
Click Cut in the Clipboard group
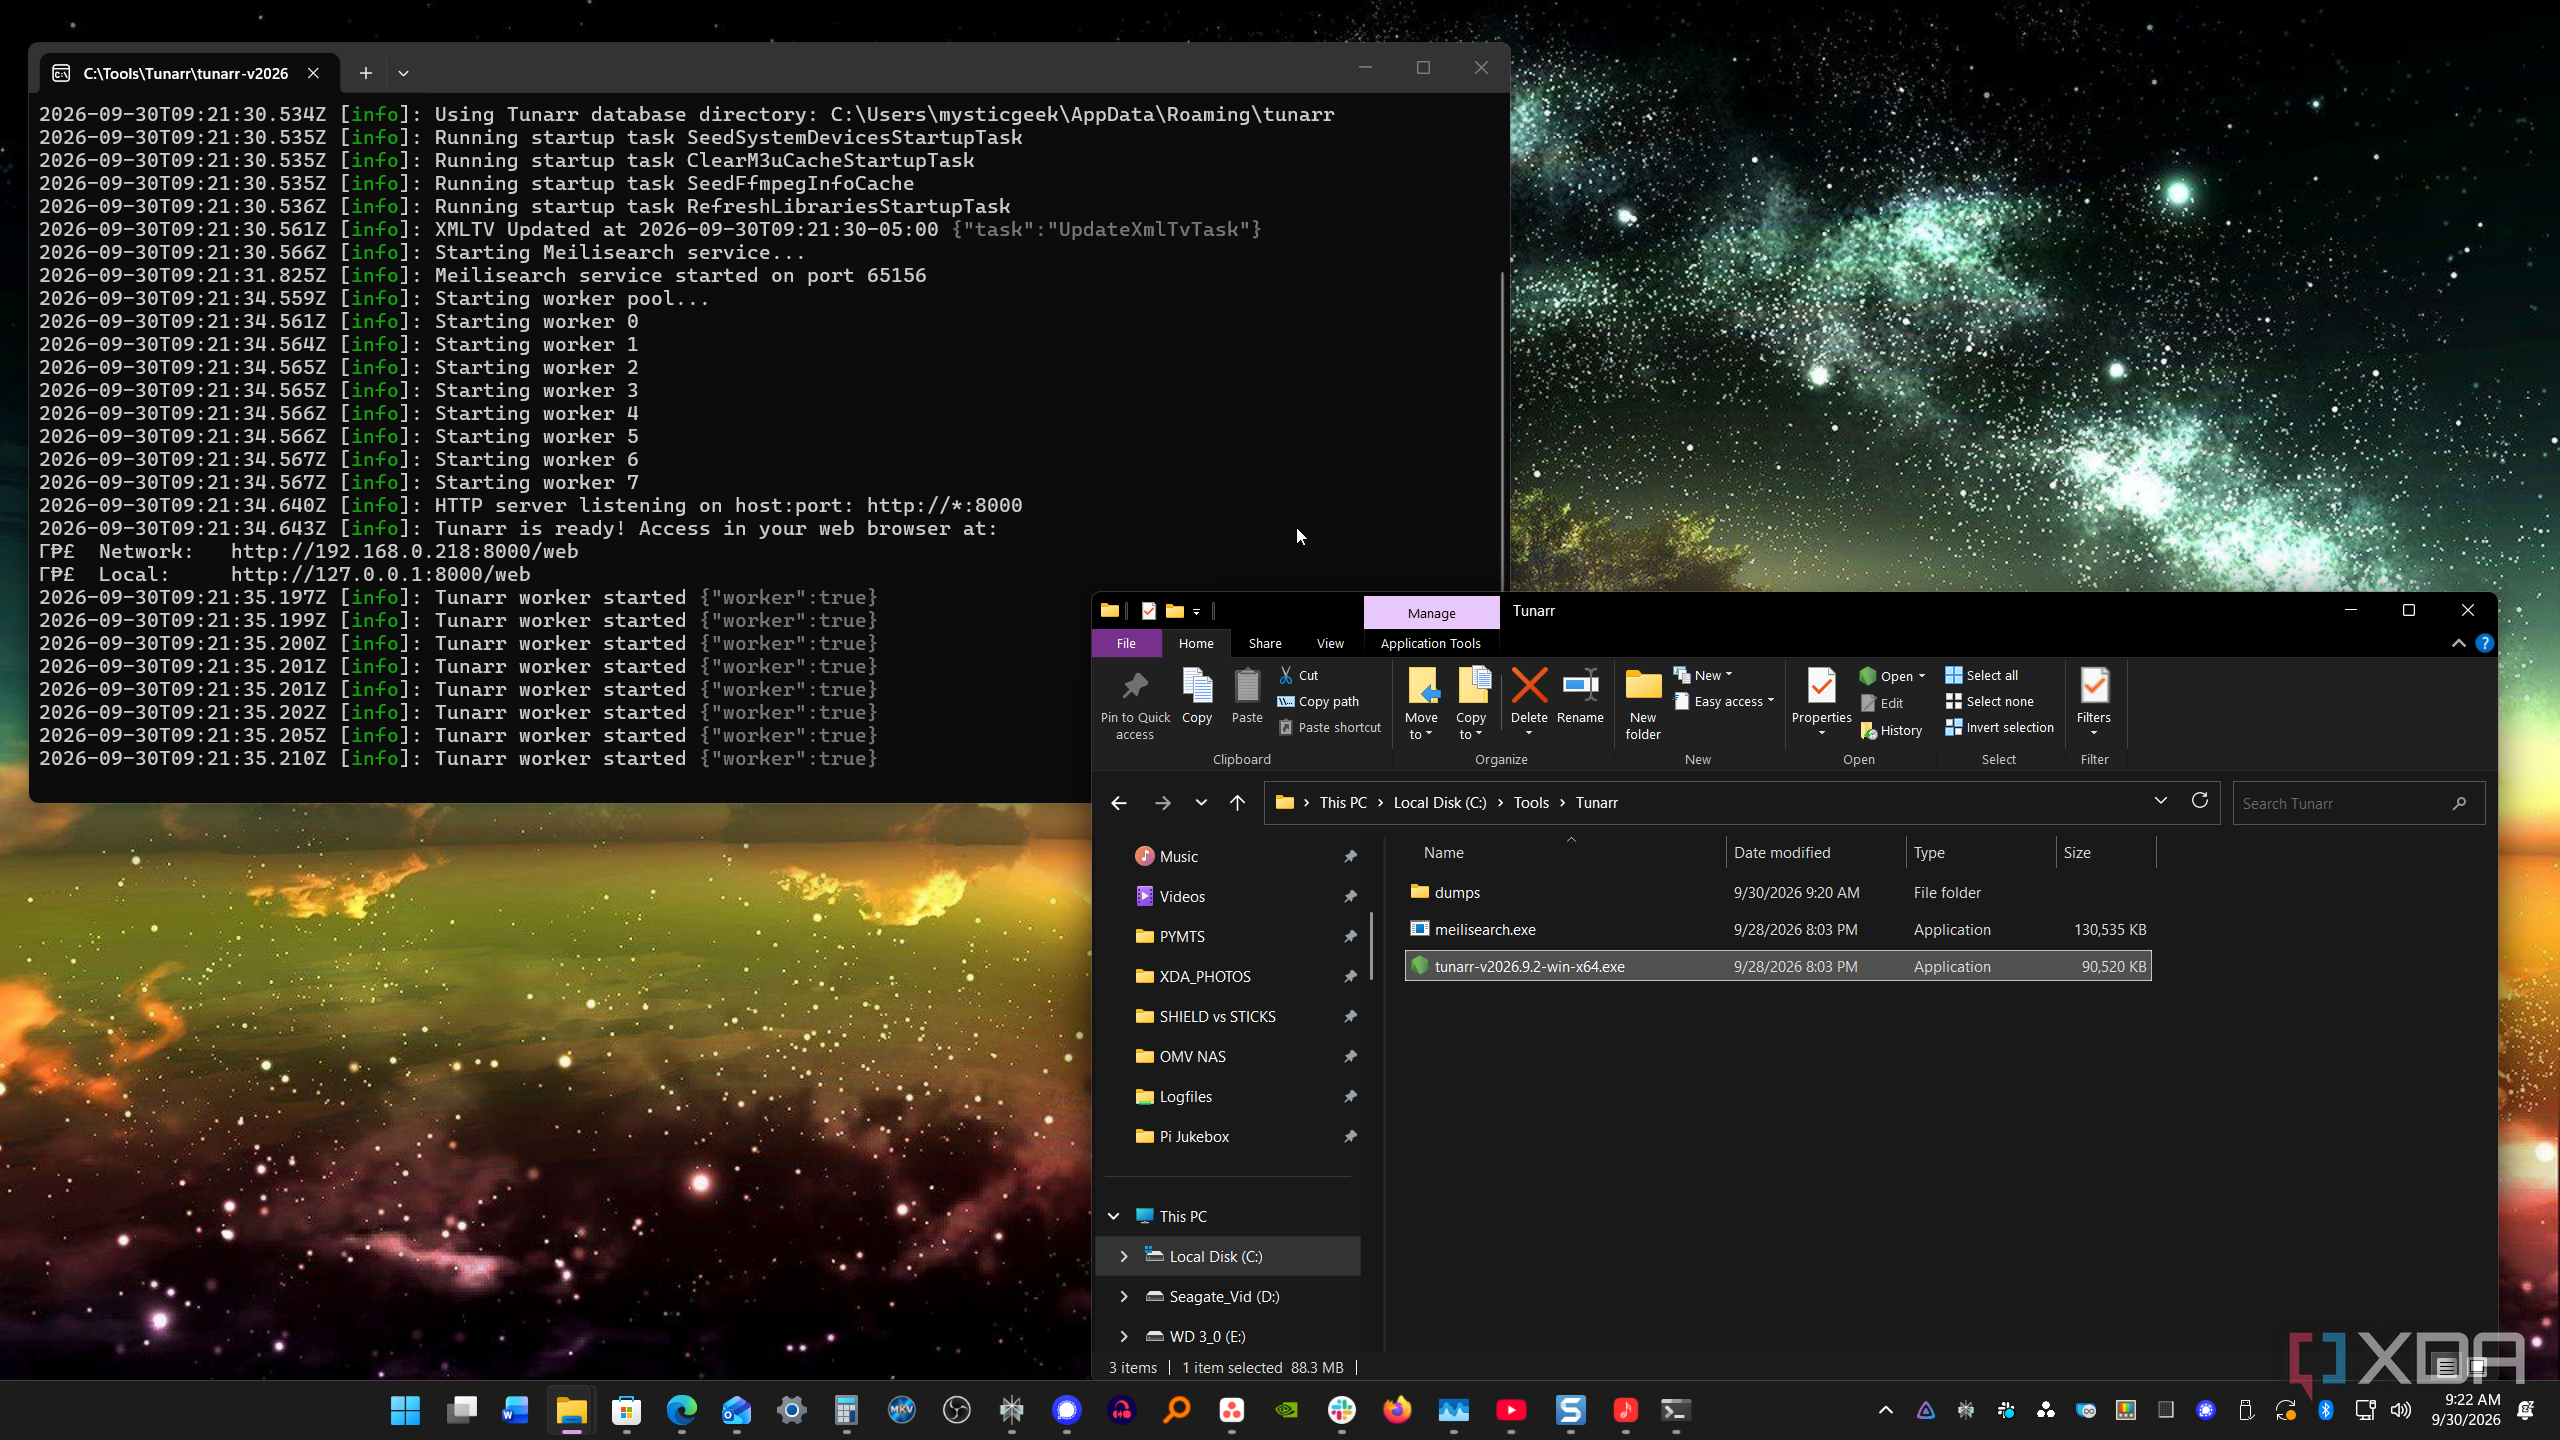pyautogui.click(x=1299, y=676)
